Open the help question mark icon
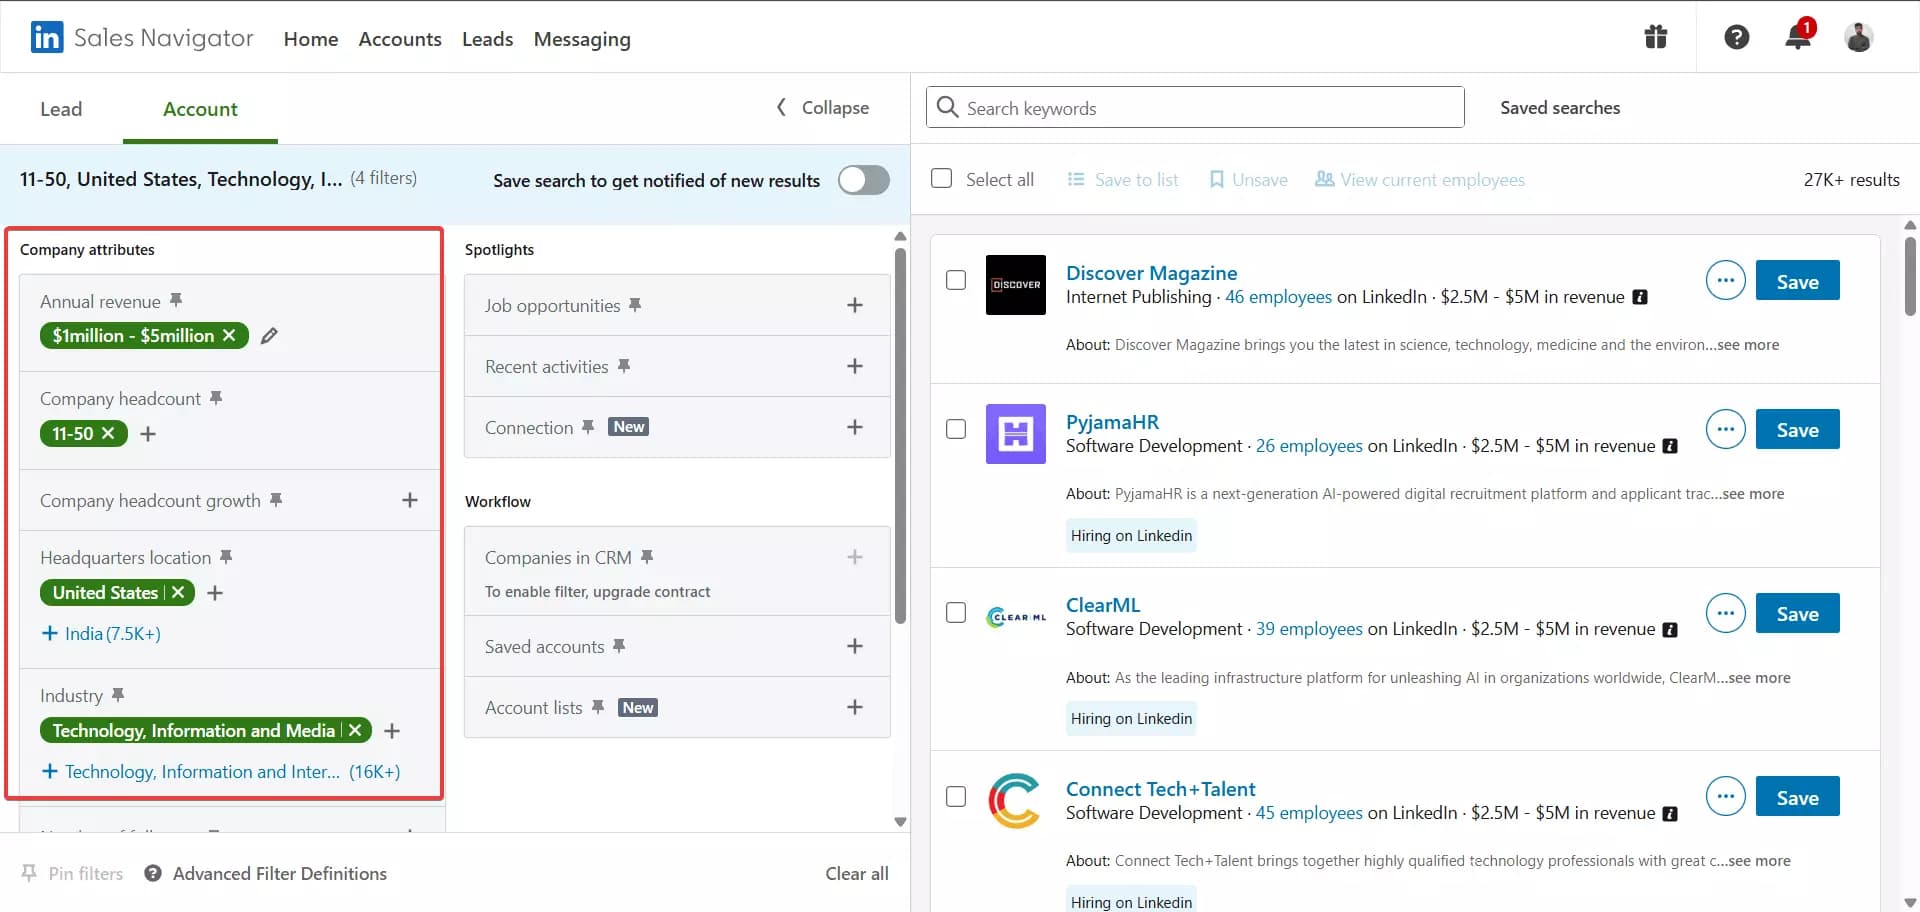1920x912 pixels. (x=1736, y=37)
